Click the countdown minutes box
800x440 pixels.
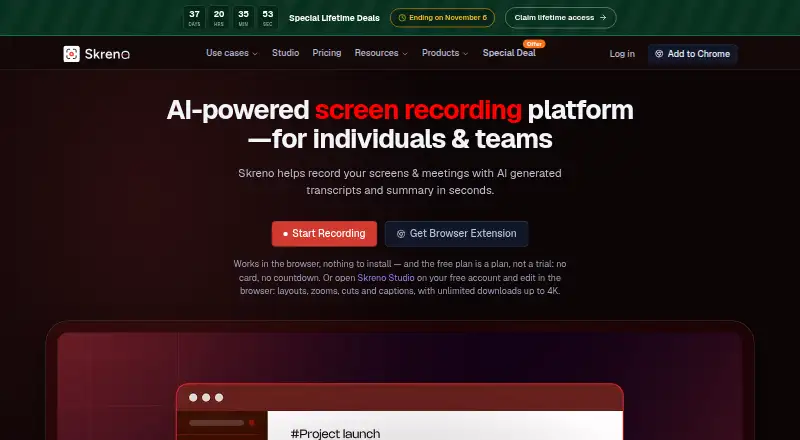tap(243, 18)
